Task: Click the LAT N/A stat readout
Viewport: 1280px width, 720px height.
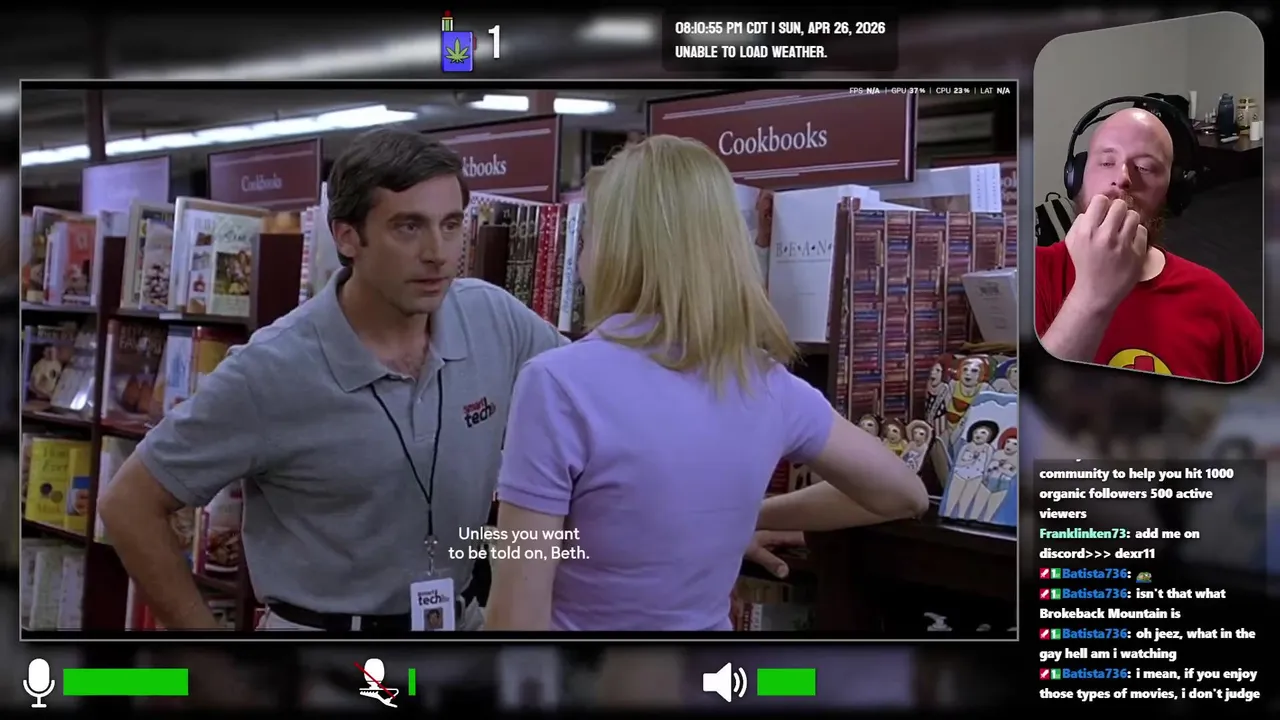Action: pos(995,91)
